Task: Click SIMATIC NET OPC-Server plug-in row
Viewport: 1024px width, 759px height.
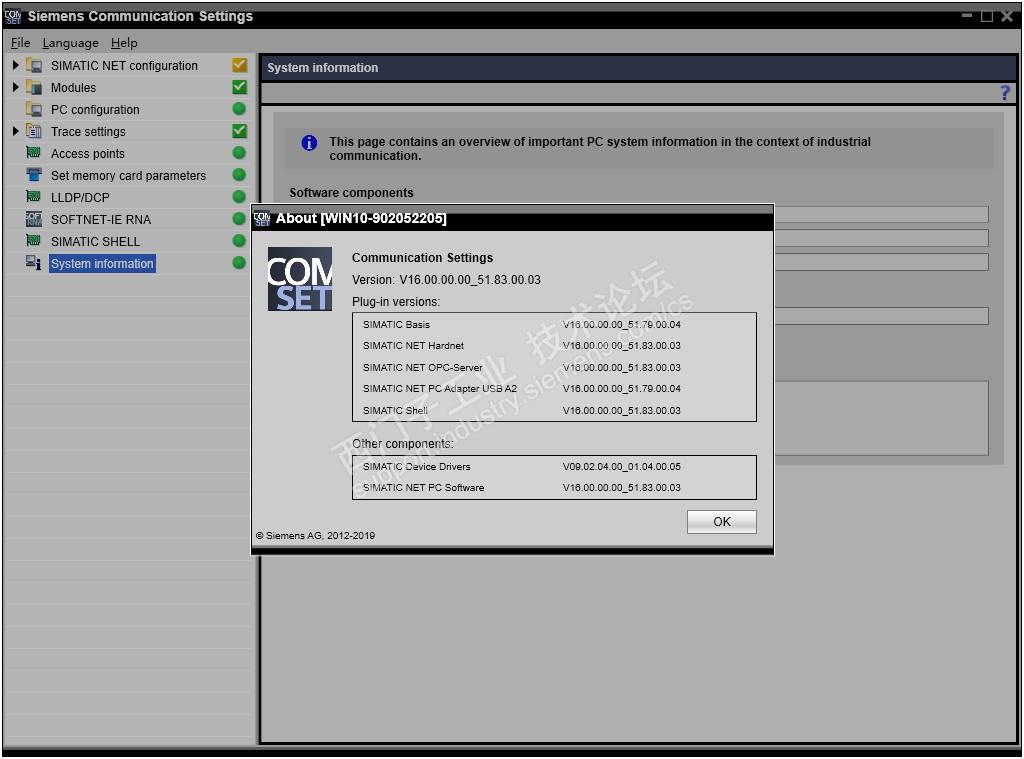Action: (554, 368)
